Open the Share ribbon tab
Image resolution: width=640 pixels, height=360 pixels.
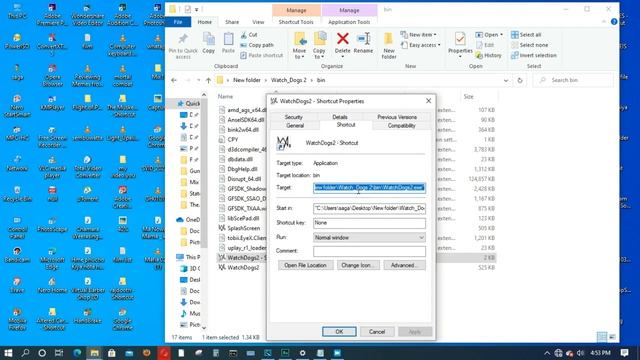[x=232, y=22]
